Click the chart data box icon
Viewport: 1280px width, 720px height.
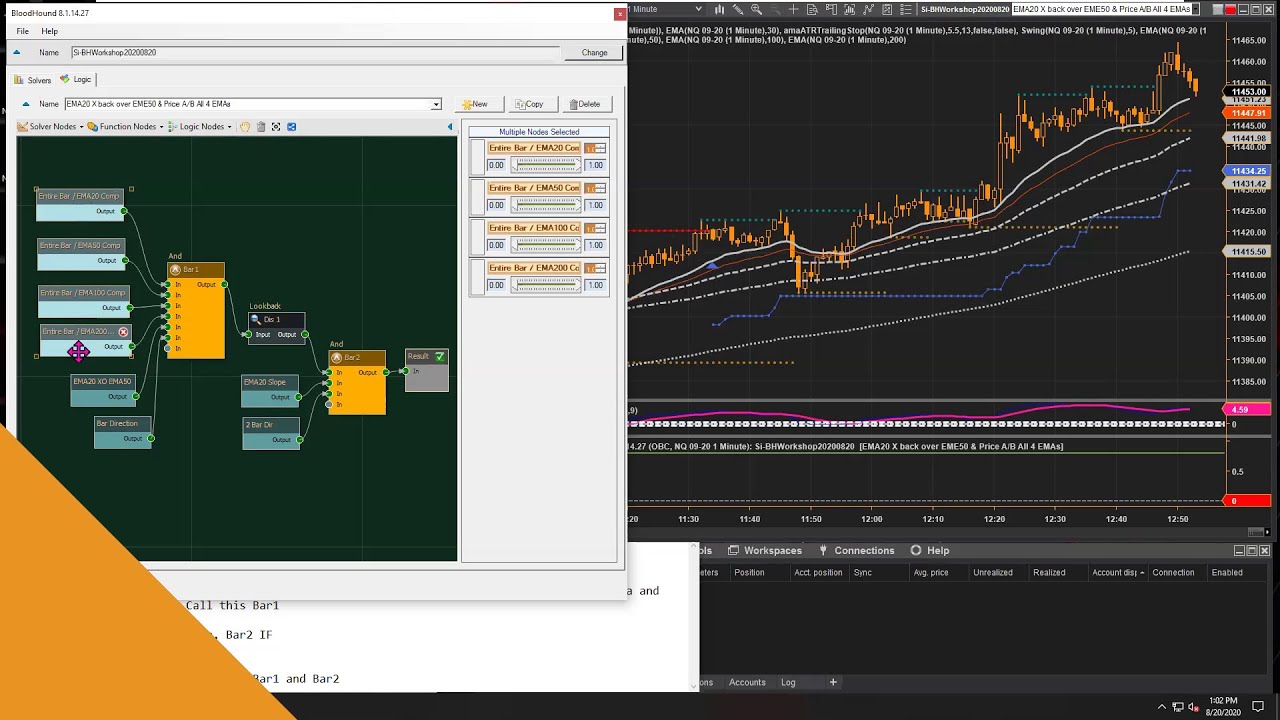pos(812,9)
